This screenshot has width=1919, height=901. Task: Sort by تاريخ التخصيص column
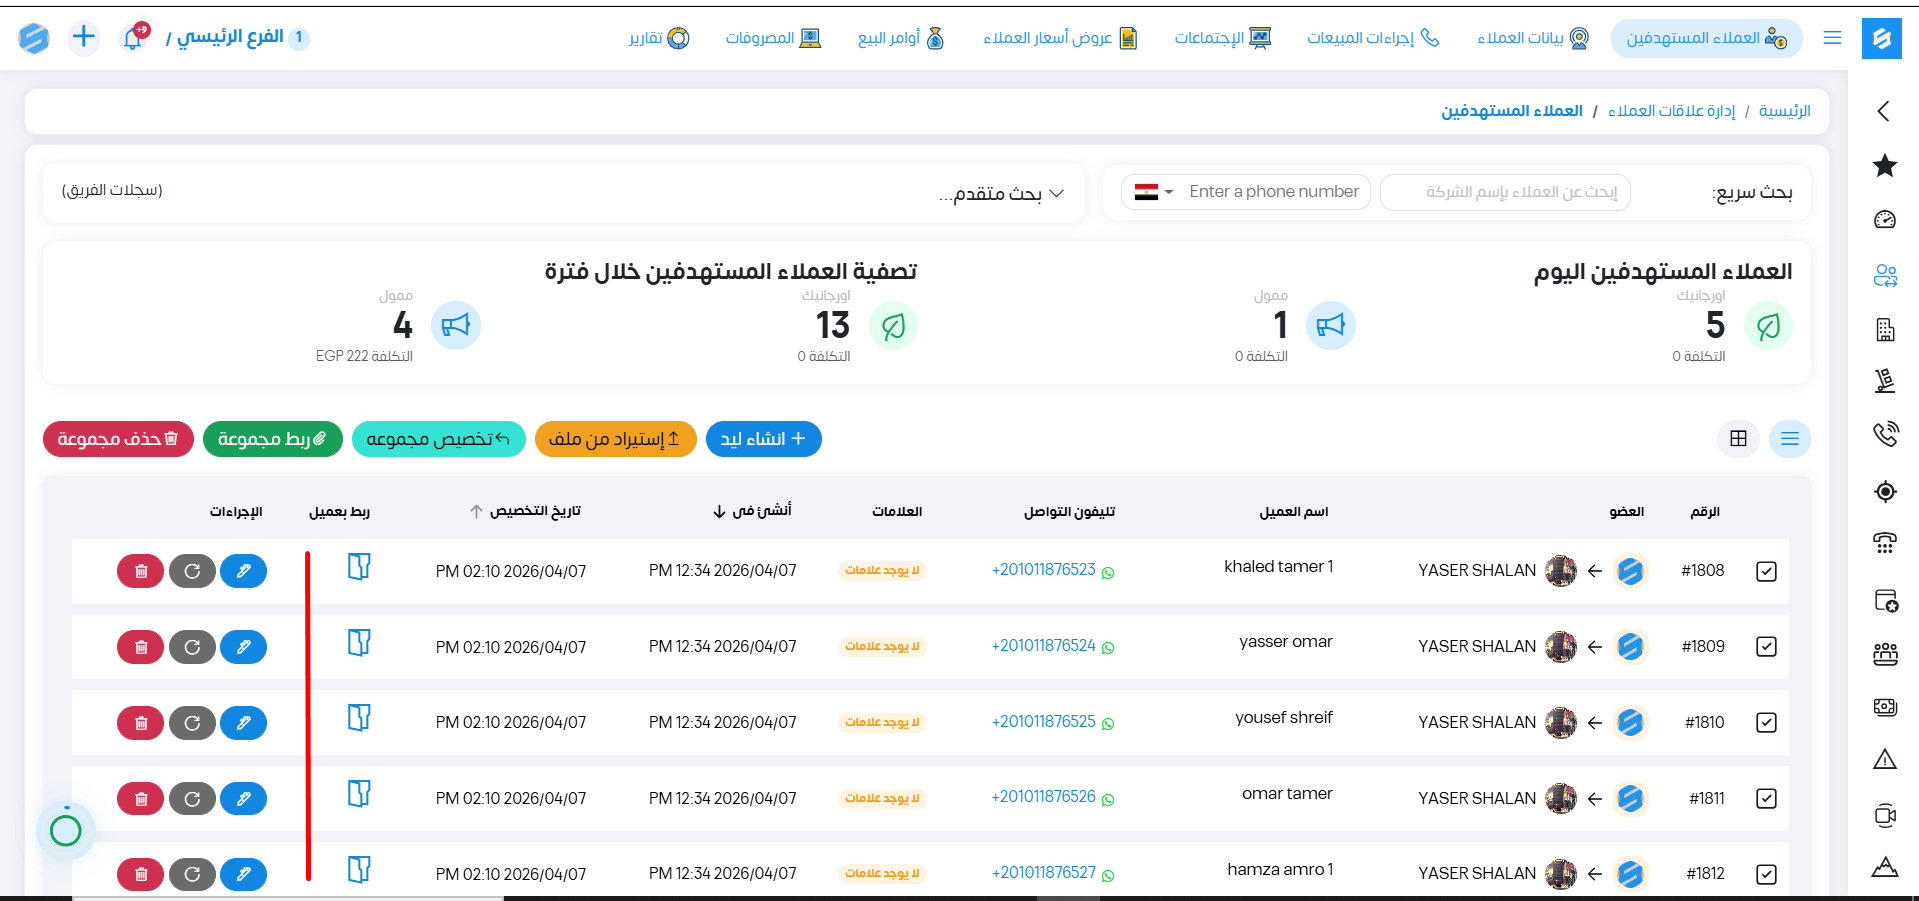(525, 511)
